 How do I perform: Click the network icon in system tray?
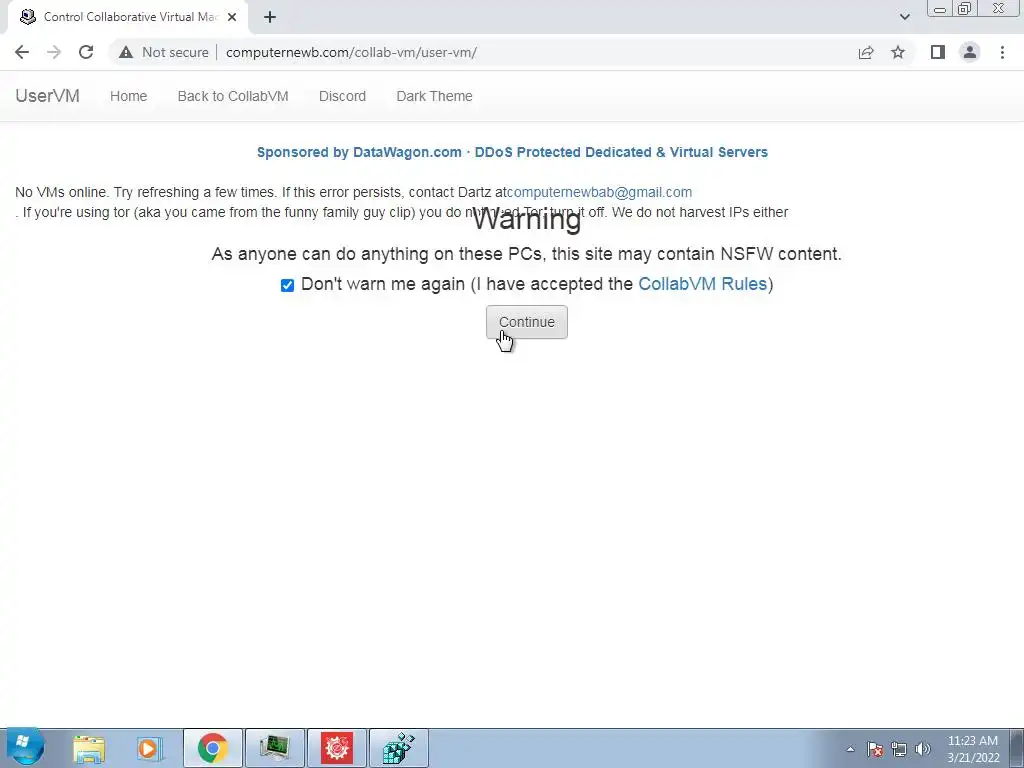[899, 749]
